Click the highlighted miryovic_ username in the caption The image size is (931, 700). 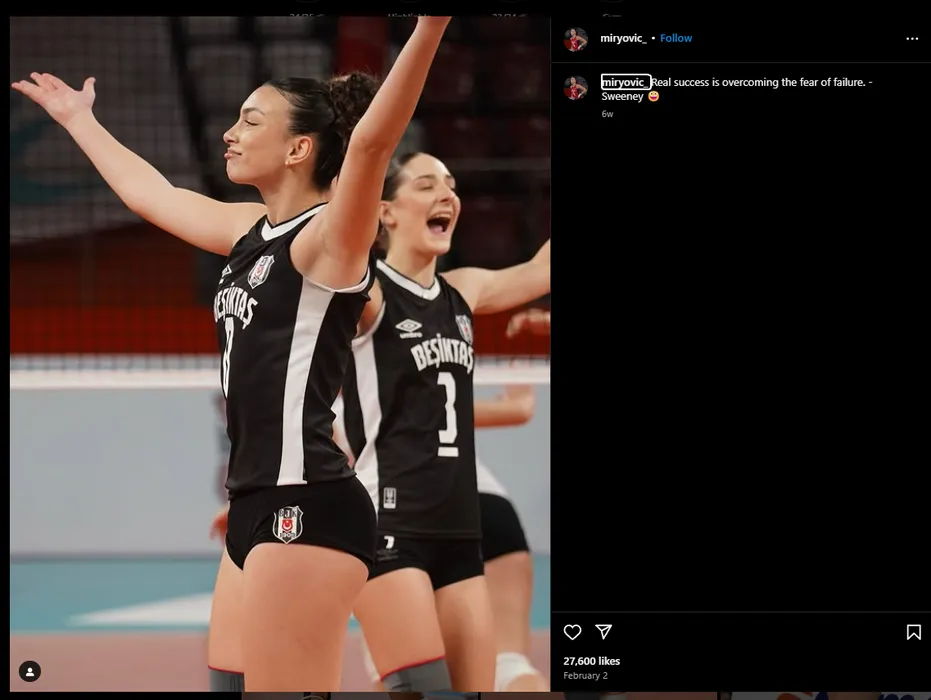coord(625,82)
